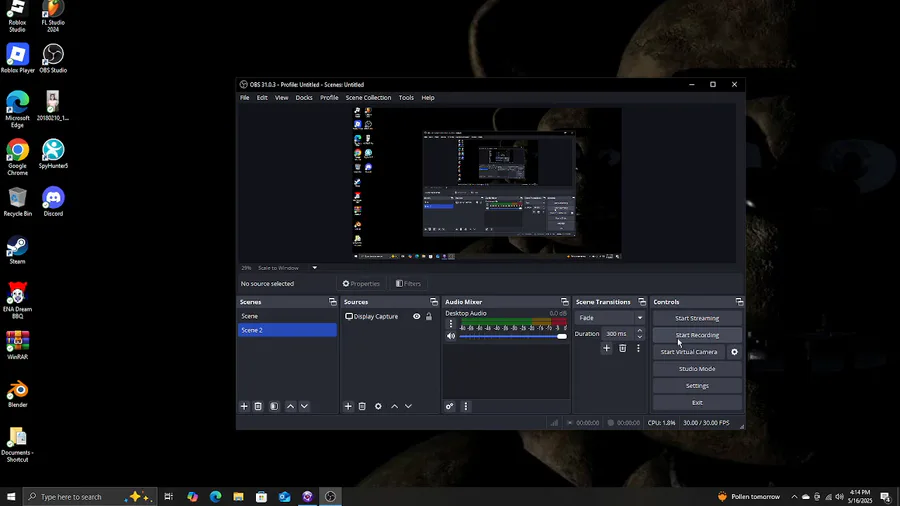Move source down arrow in Sources panel
The image size is (900, 506).
(408, 406)
